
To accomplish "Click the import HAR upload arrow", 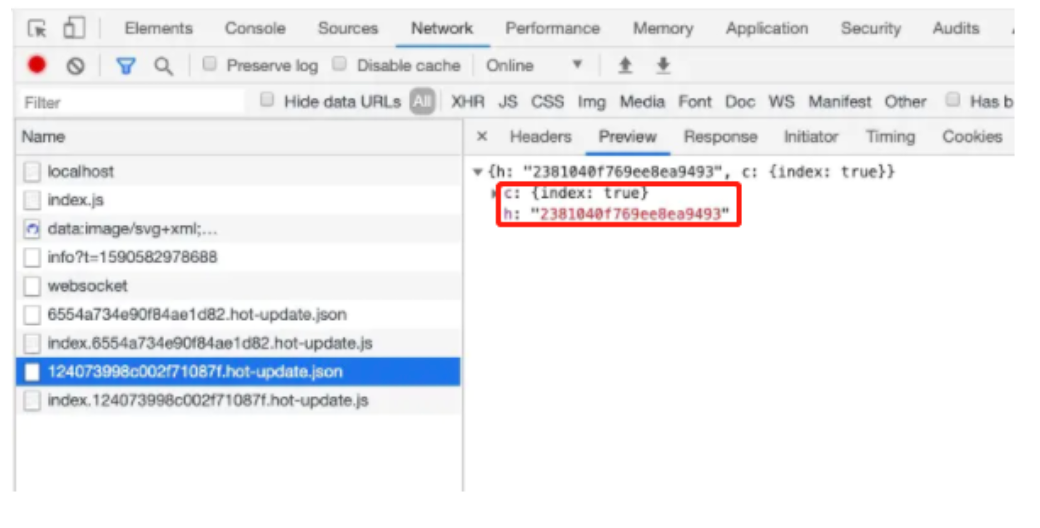I will (625, 65).
